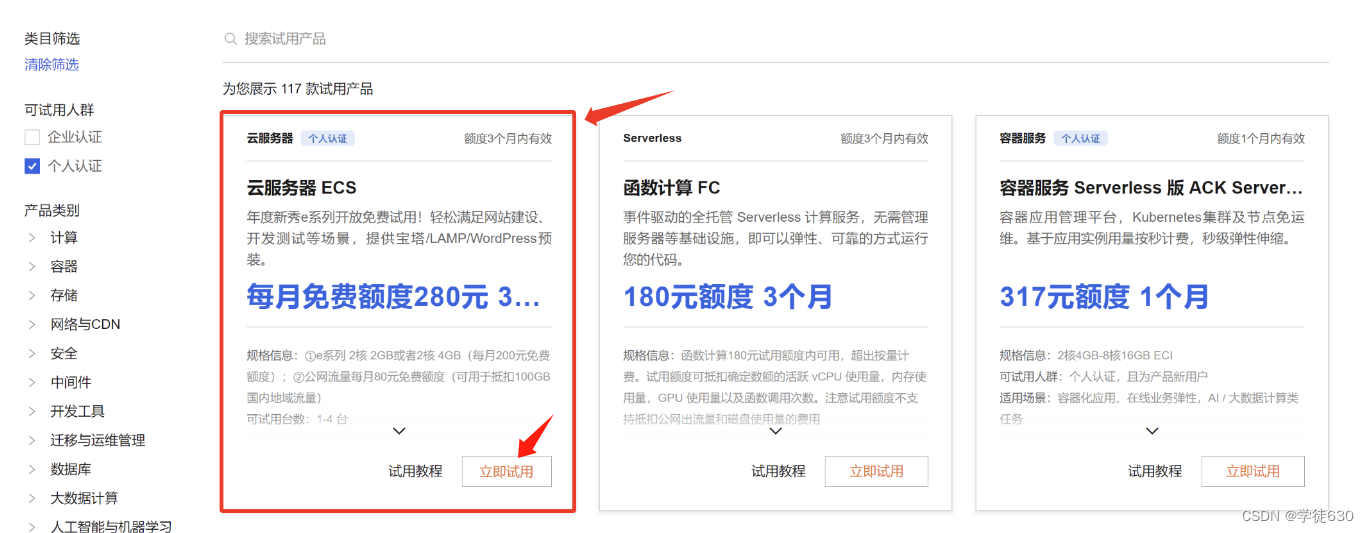Expand the 安全 category chevron
The height and width of the screenshot is (533, 1369).
(33, 353)
